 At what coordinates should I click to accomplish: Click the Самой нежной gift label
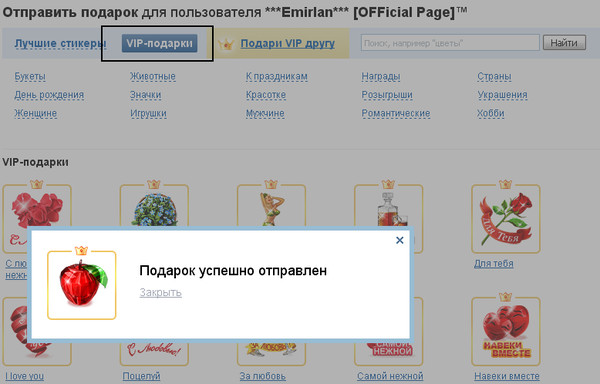pyautogui.click(x=390, y=376)
